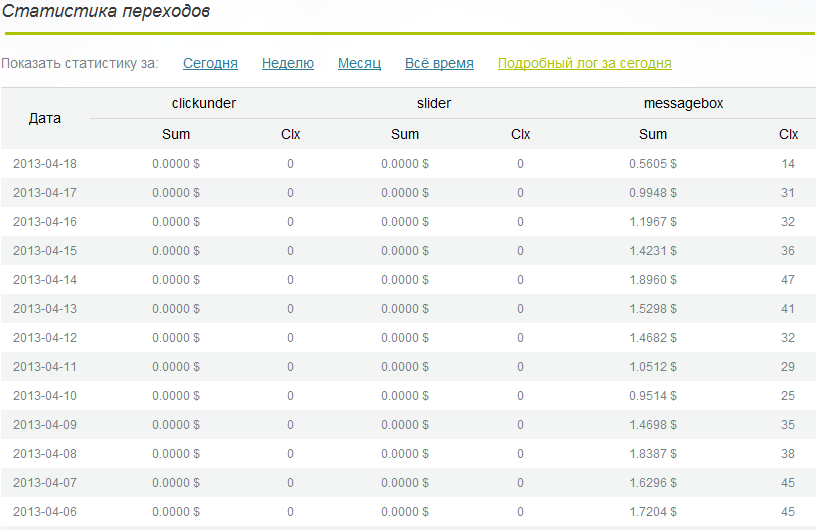Viewport: 816px width, 530px height.
Task: Click the 'Дата' column header
Action: (45, 118)
